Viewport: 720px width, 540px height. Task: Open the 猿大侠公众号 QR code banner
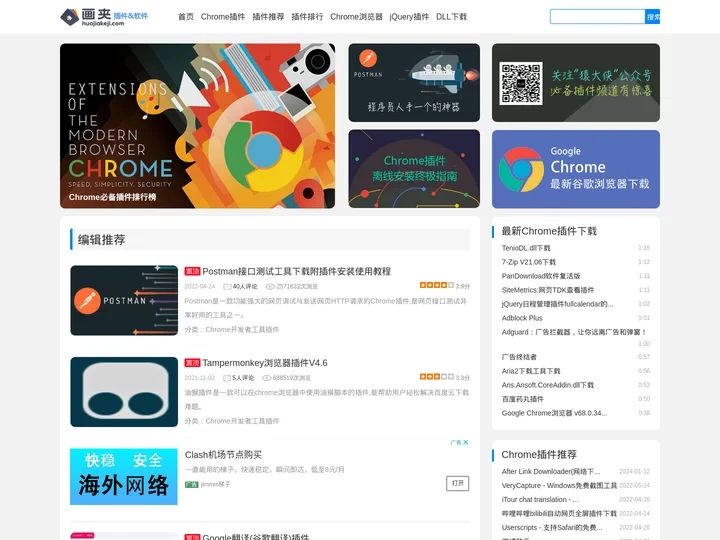[x=576, y=83]
